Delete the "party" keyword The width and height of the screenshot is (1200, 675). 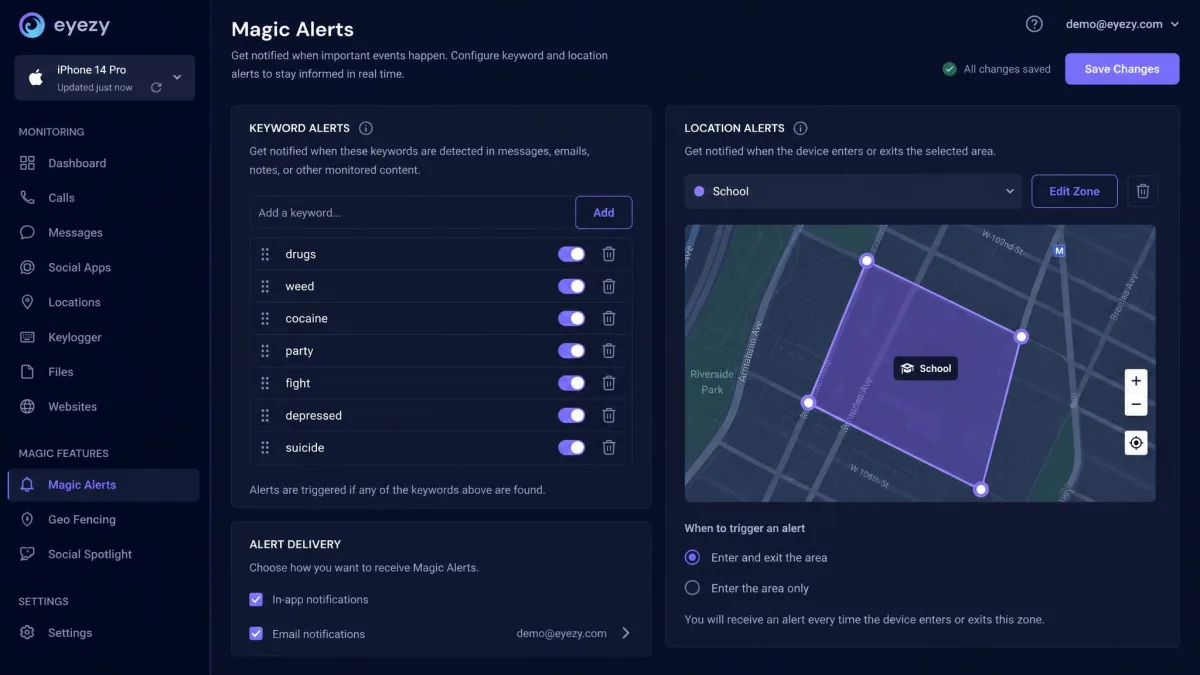[x=608, y=351]
